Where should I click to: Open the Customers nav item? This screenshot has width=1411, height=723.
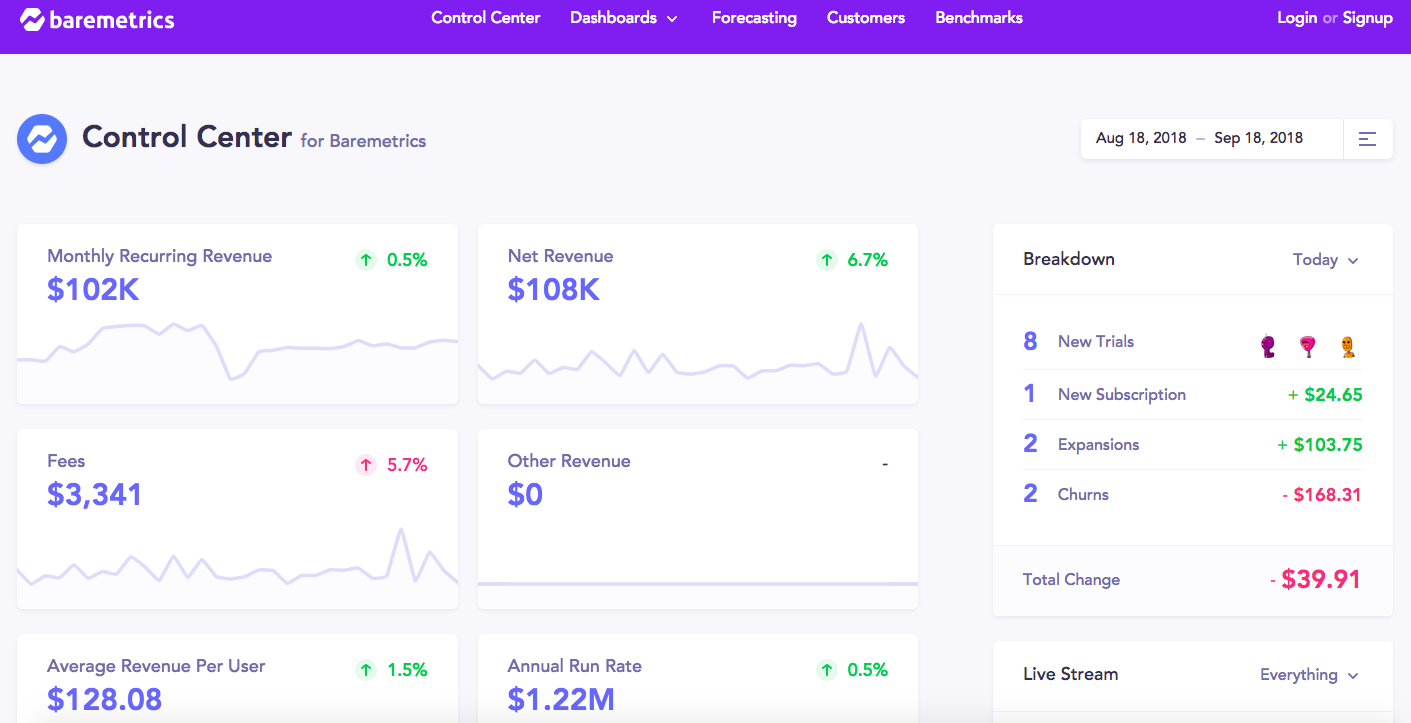tap(865, 18)
